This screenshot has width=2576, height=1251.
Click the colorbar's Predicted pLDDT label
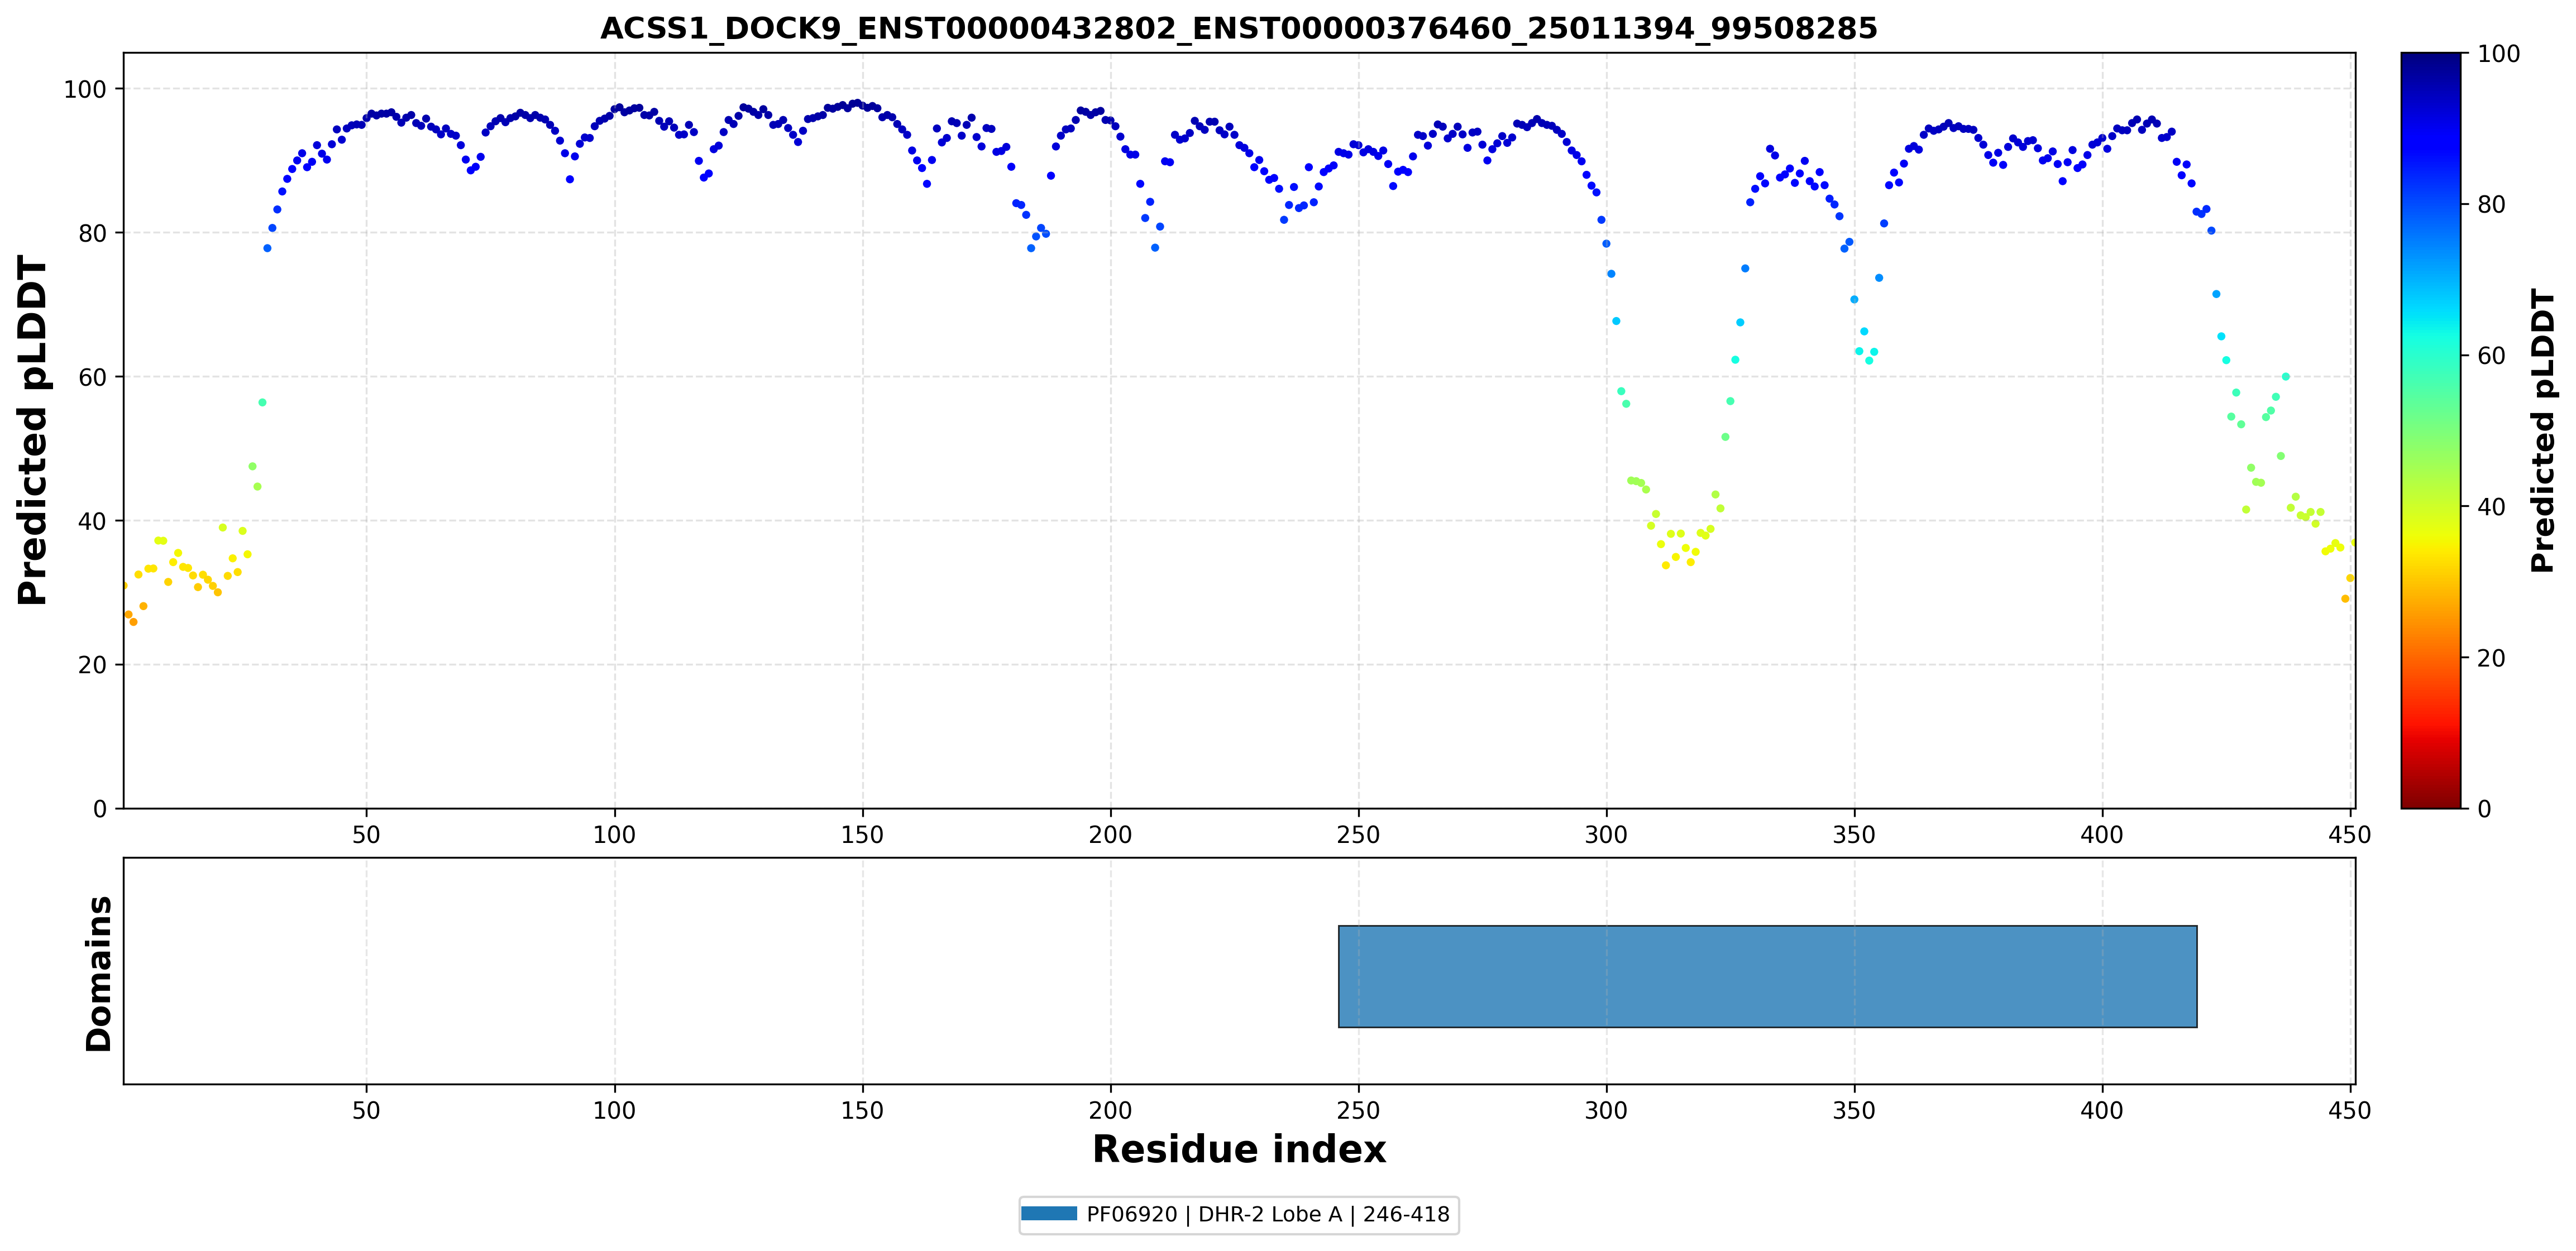tap(2542, 430)
